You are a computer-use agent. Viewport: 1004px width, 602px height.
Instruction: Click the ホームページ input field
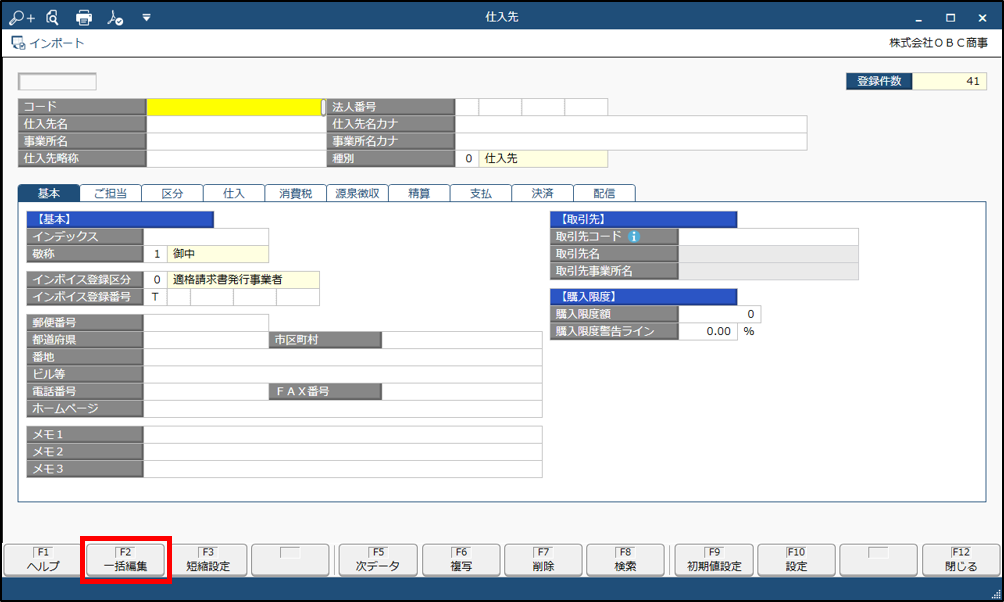click(x=343, y=409)
